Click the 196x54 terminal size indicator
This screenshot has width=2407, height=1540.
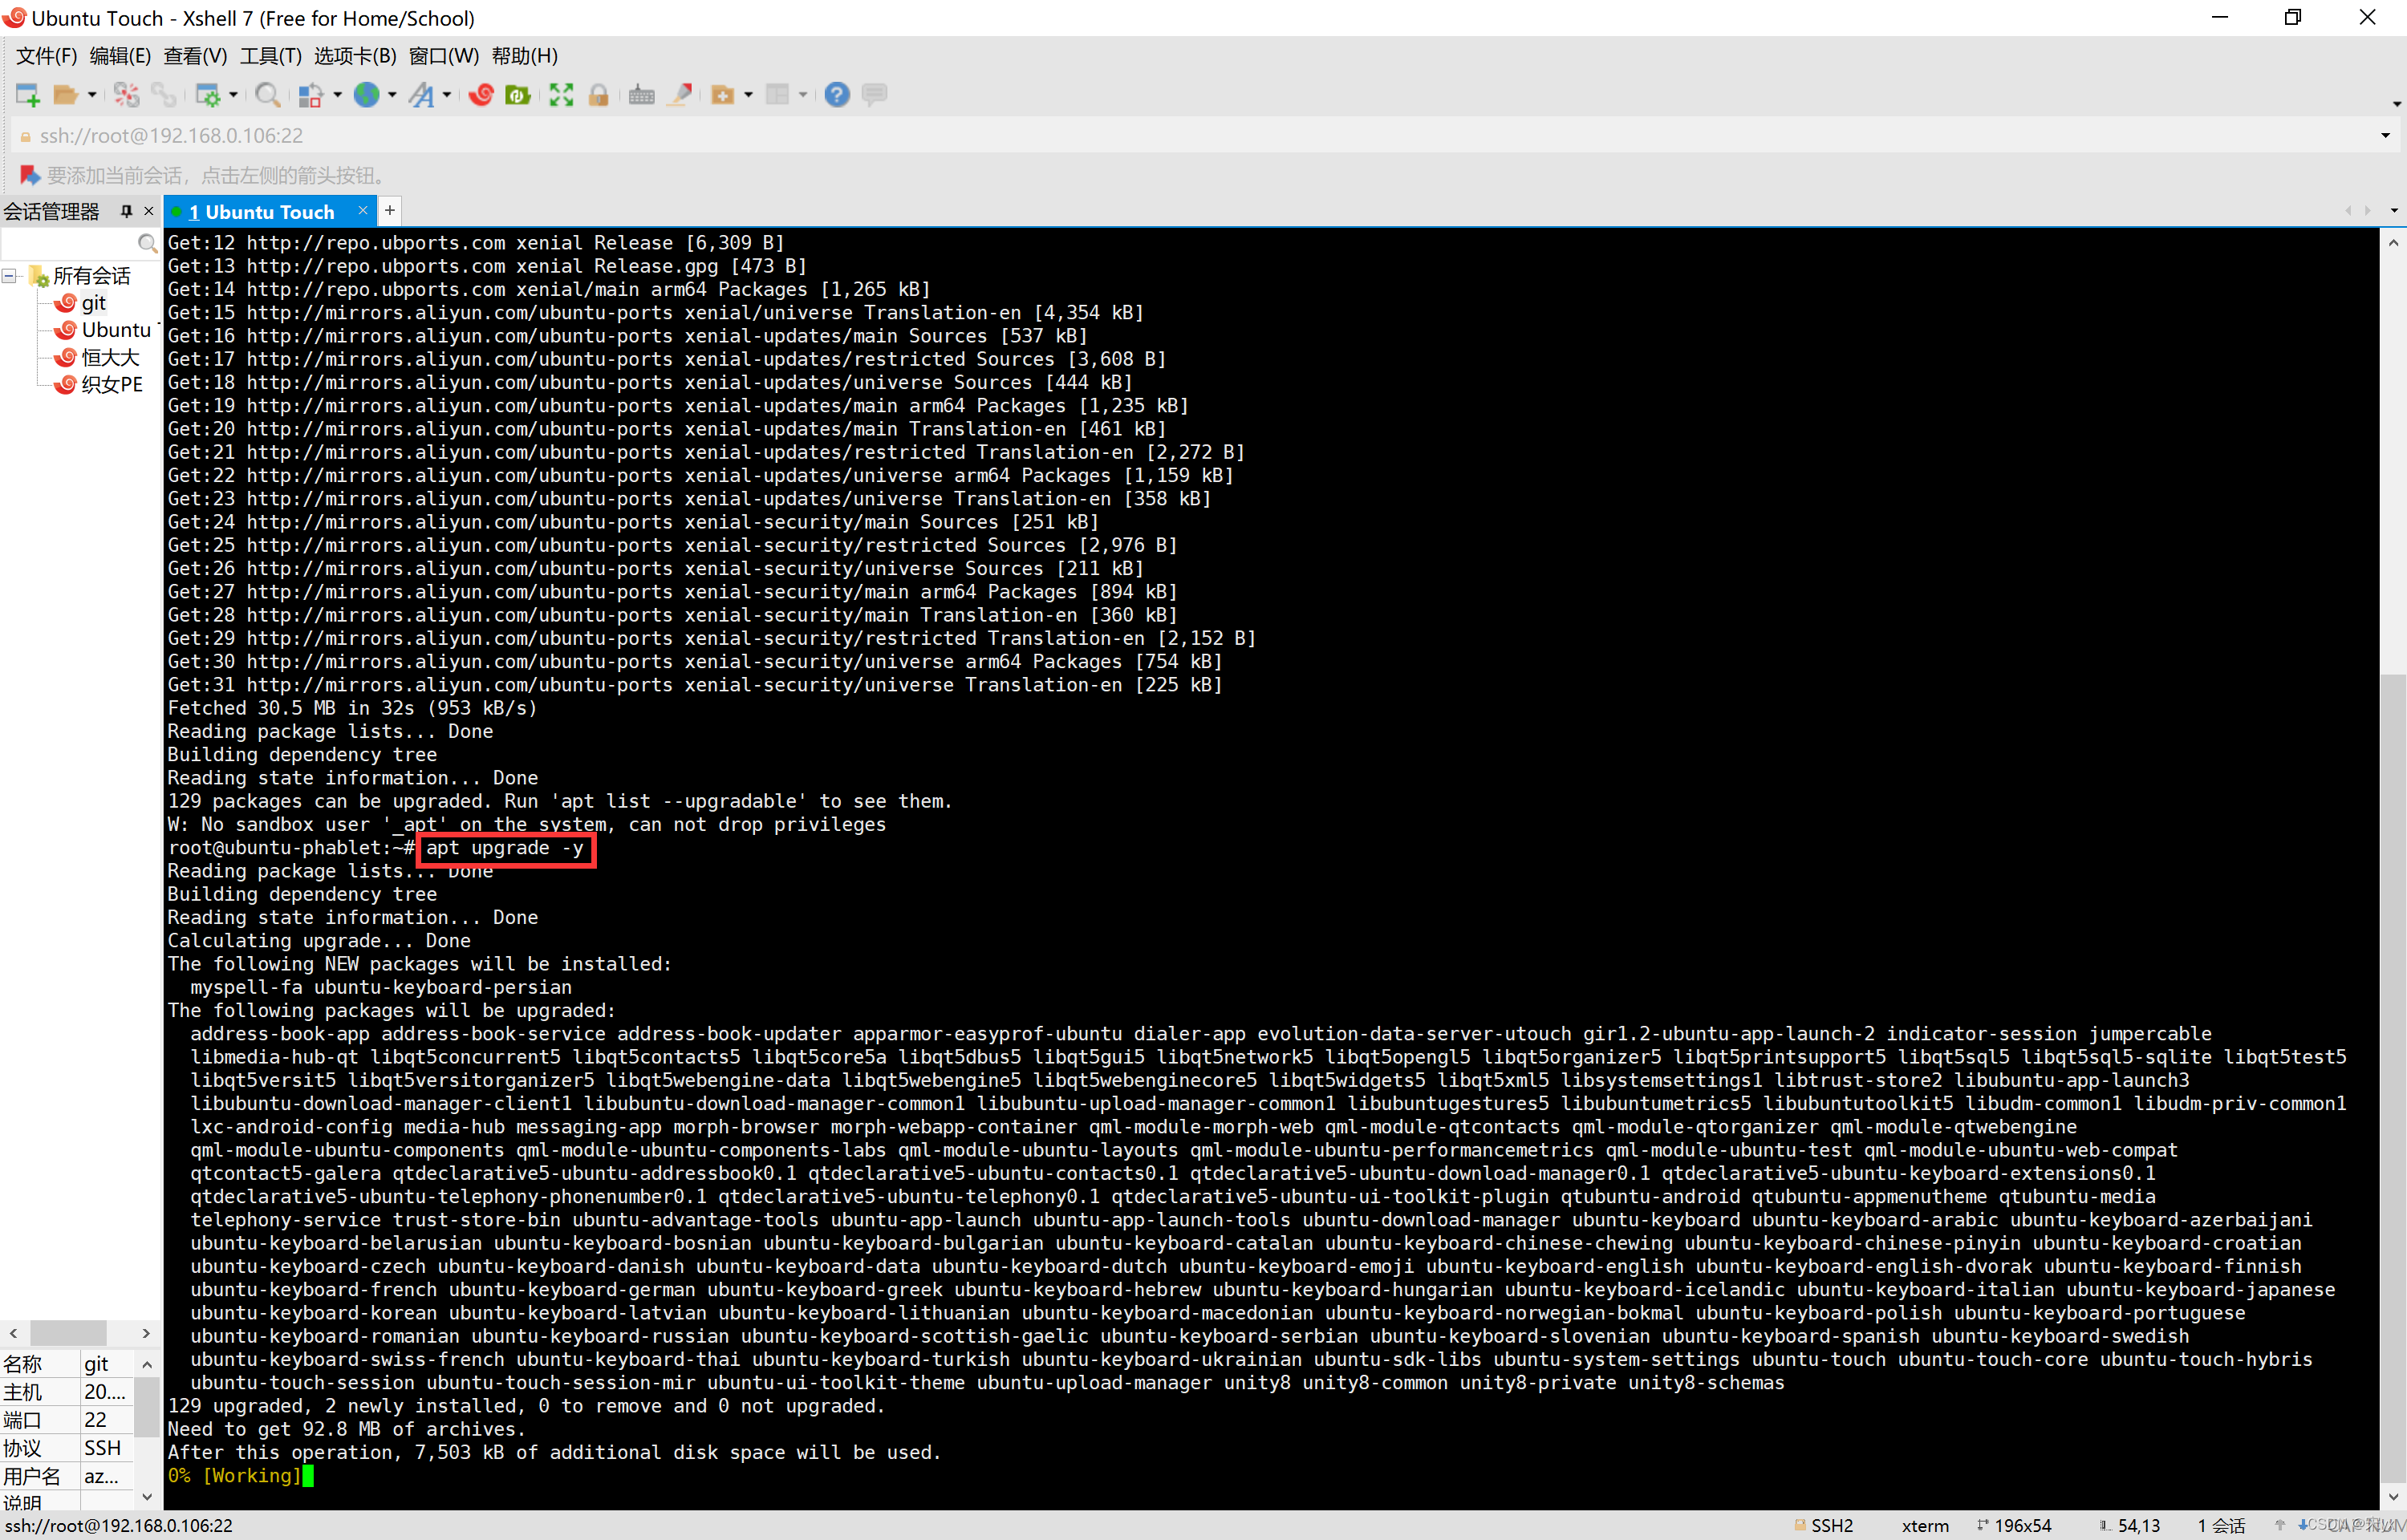point(2014,1525)
